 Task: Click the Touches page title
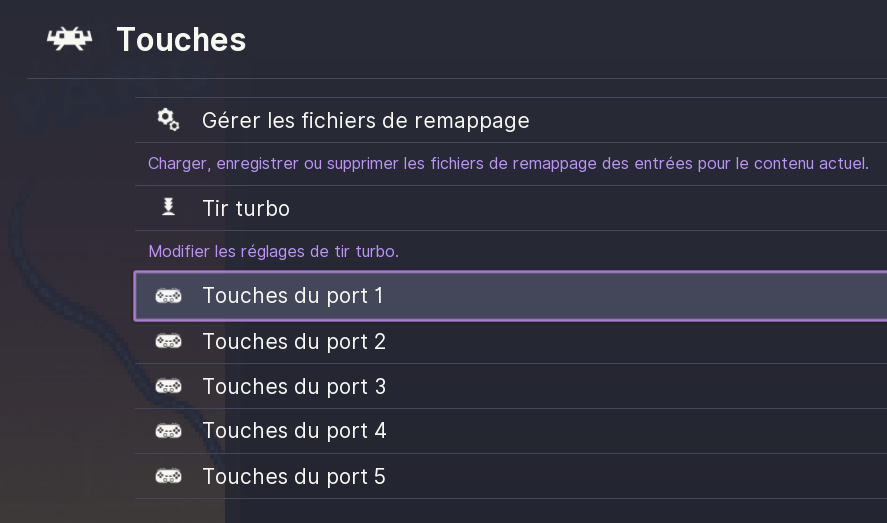point(181,40)
